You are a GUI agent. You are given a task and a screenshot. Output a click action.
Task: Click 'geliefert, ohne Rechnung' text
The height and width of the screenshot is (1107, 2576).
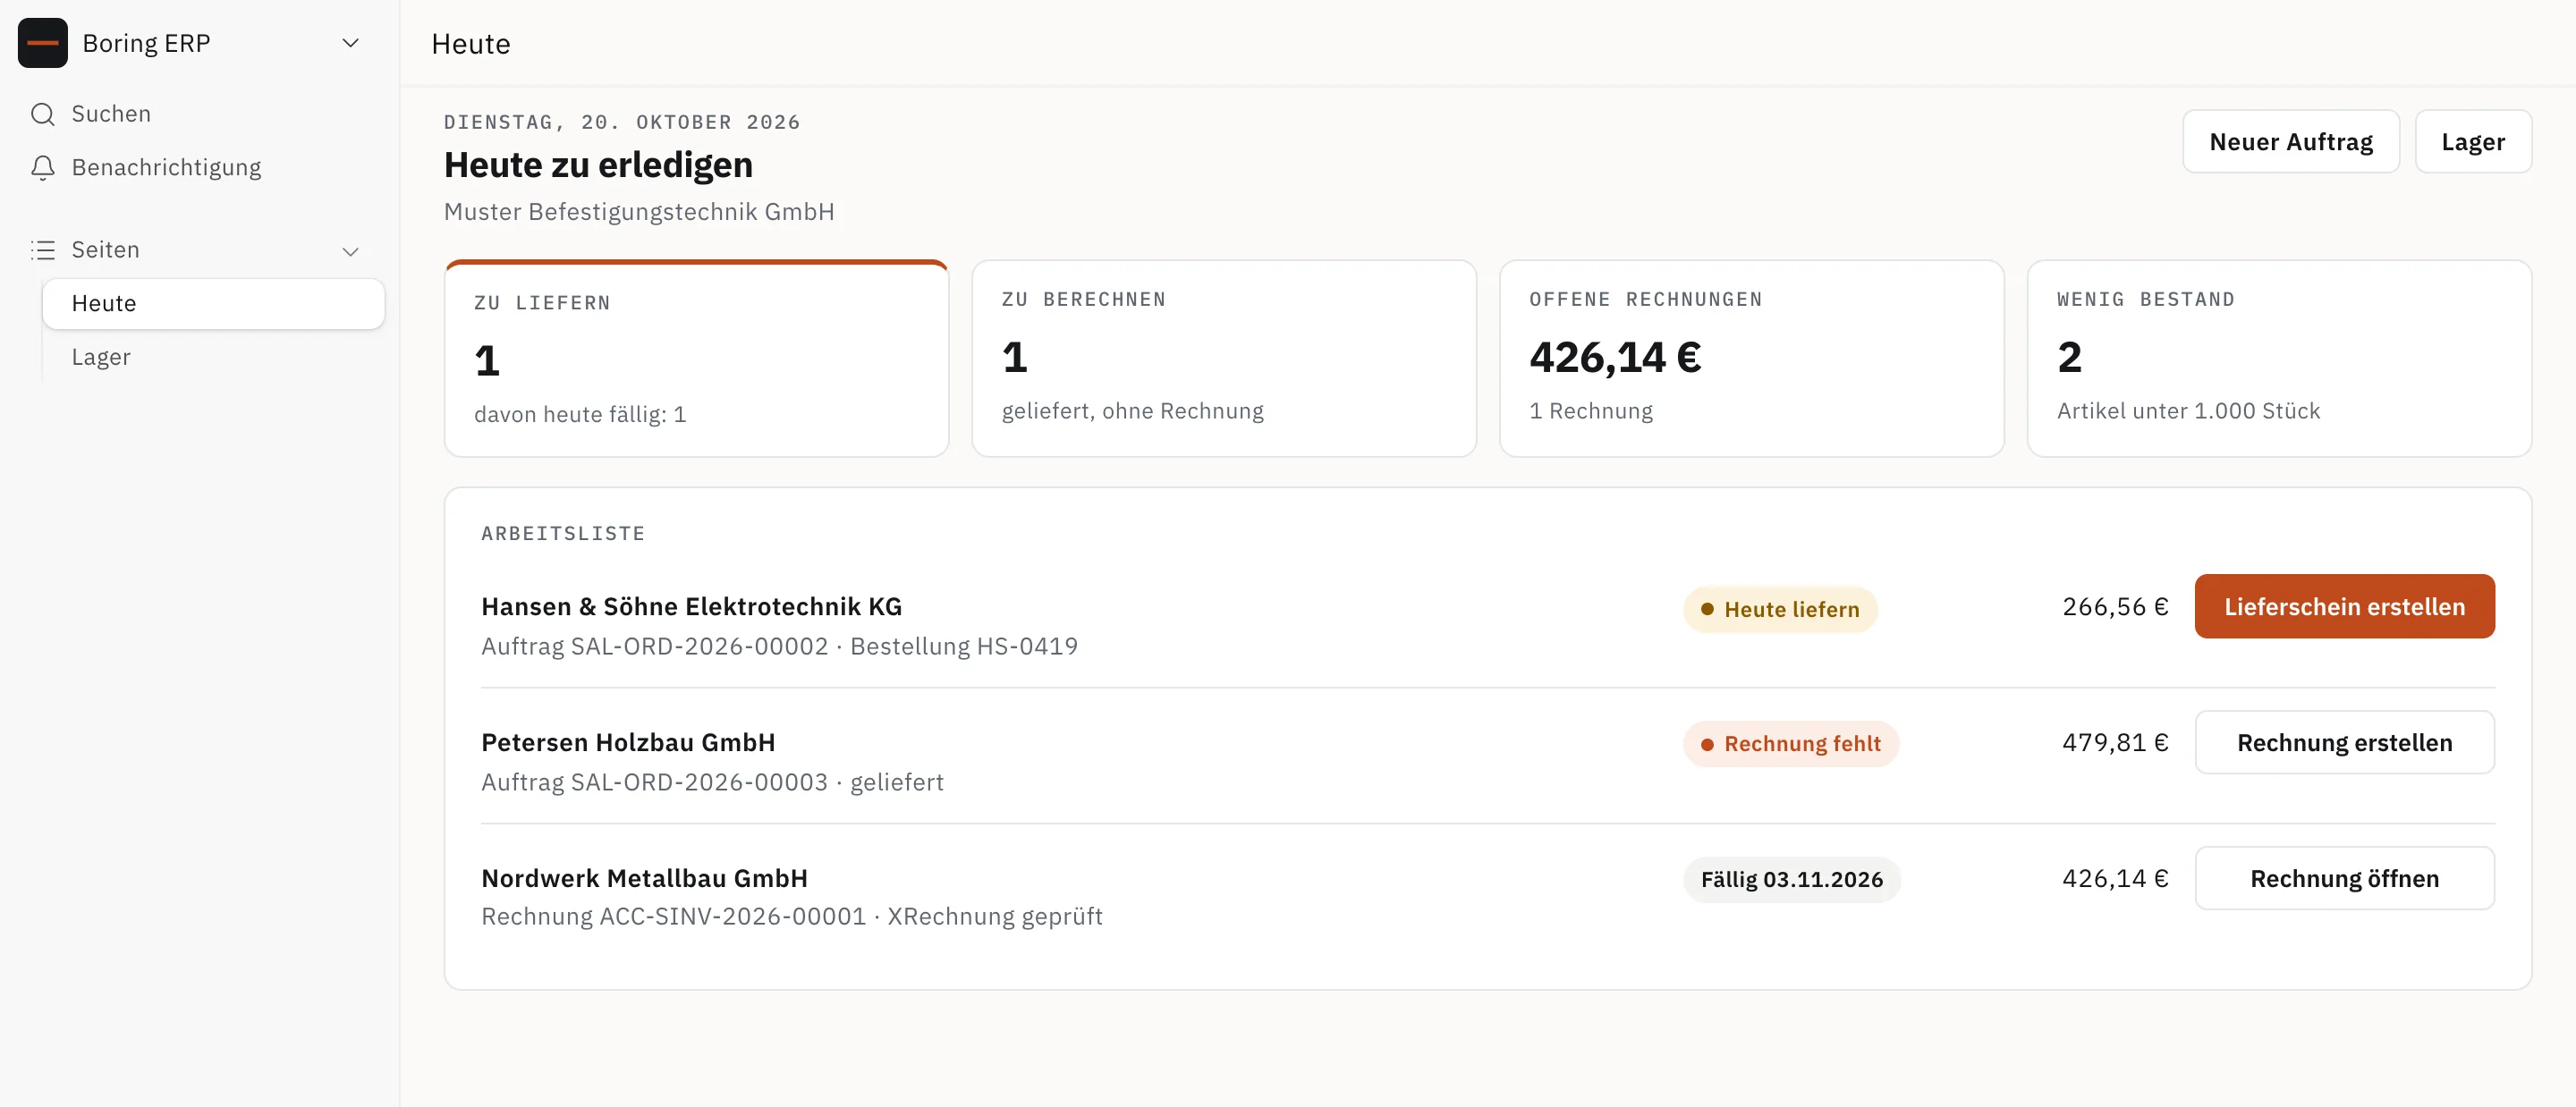(1132, 411)
